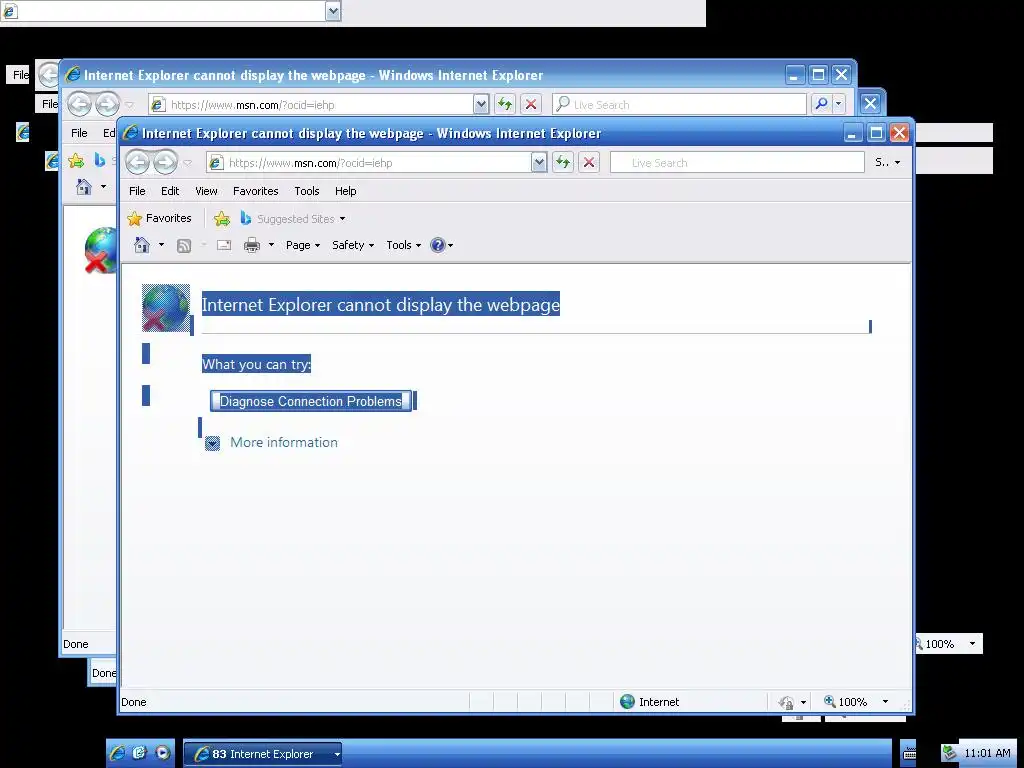Screen dimensions: 1024x768
Task: Click the green Refresh icon in front window
Action: click(x=563, y=163)
